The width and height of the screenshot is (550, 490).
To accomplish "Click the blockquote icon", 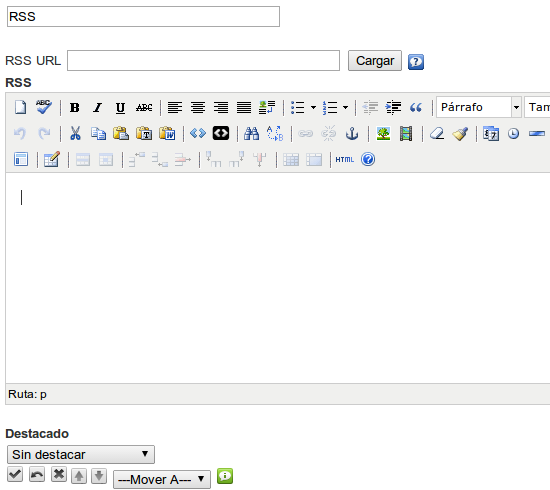I will click(416, 107).
